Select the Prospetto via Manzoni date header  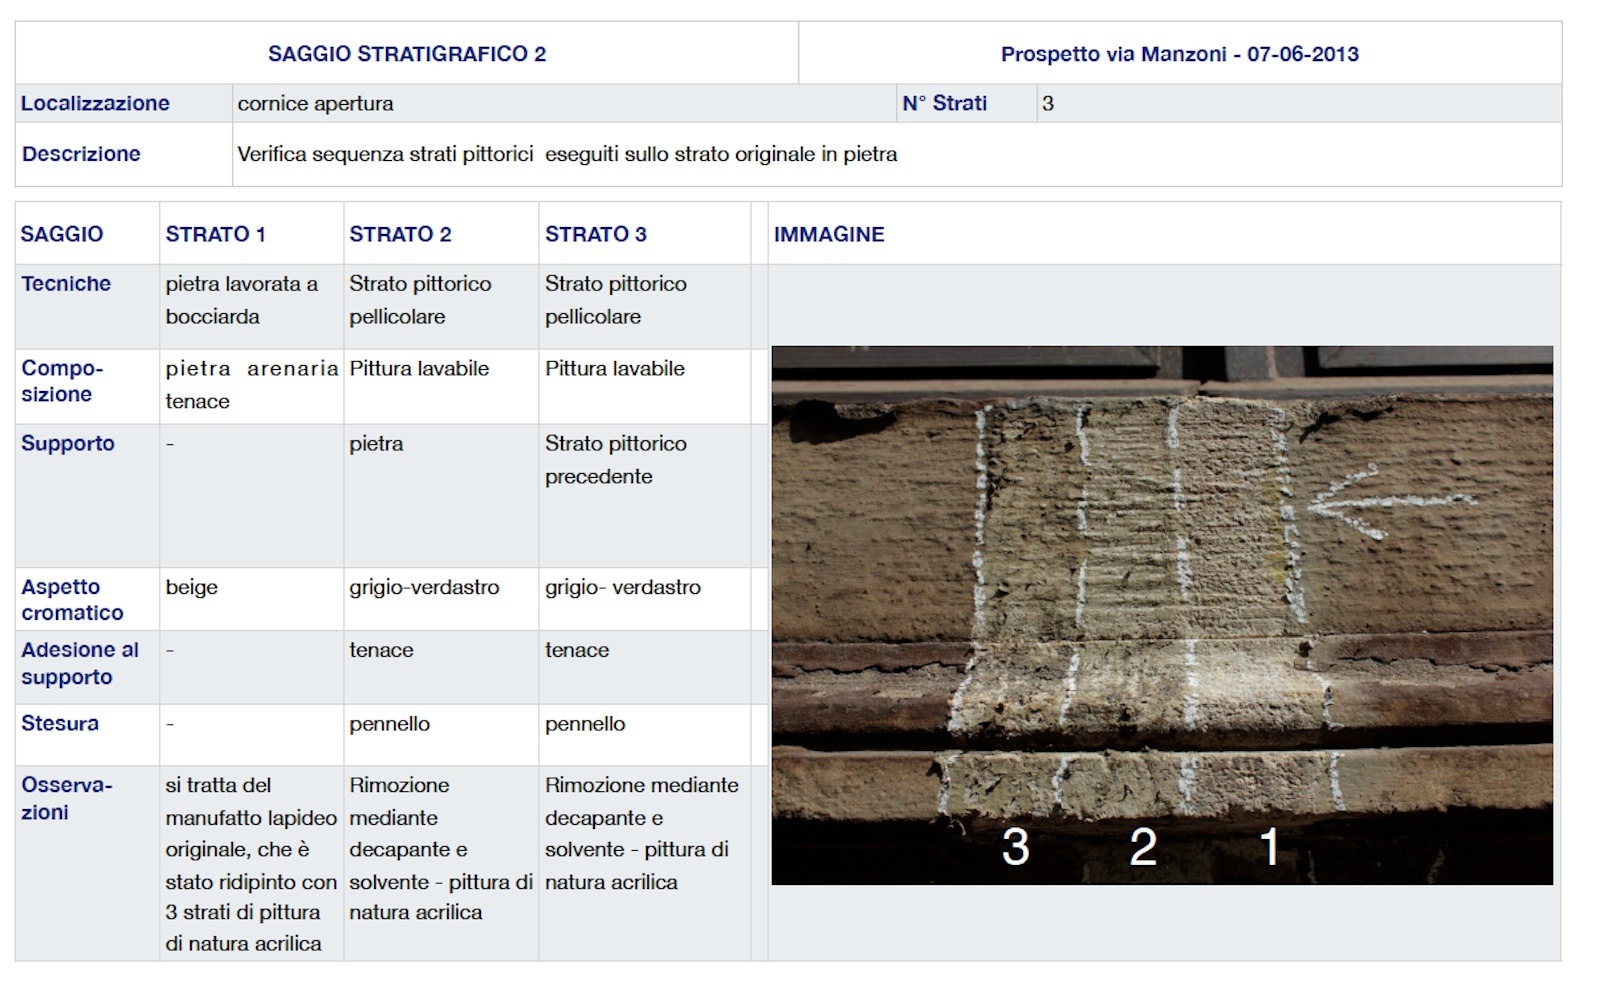(1179, 54)
